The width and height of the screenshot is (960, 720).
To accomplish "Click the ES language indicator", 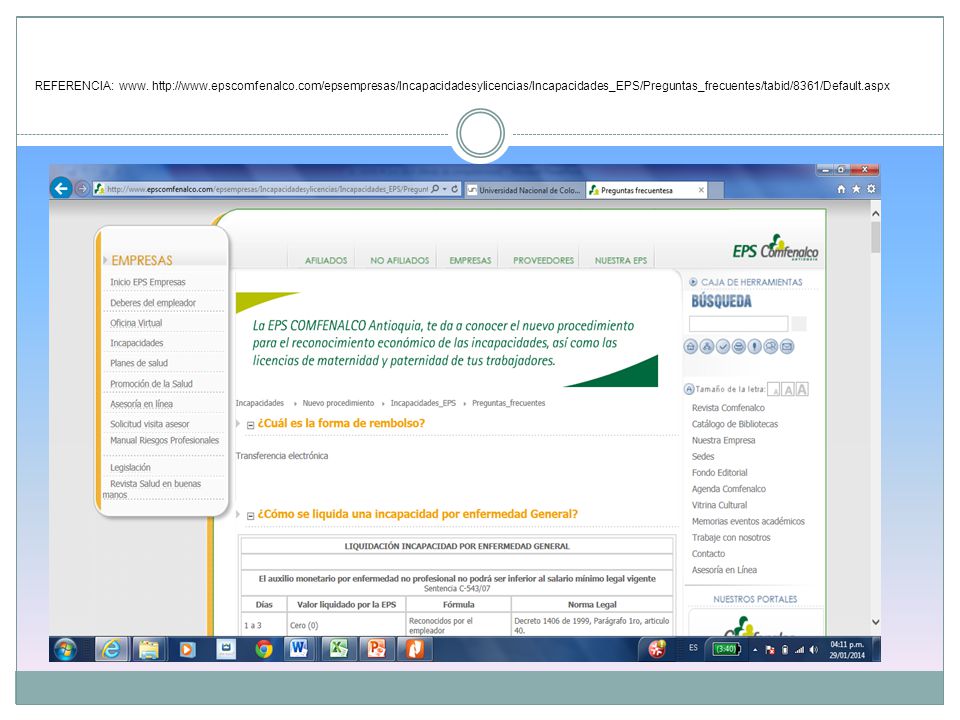I will (693, 648).
